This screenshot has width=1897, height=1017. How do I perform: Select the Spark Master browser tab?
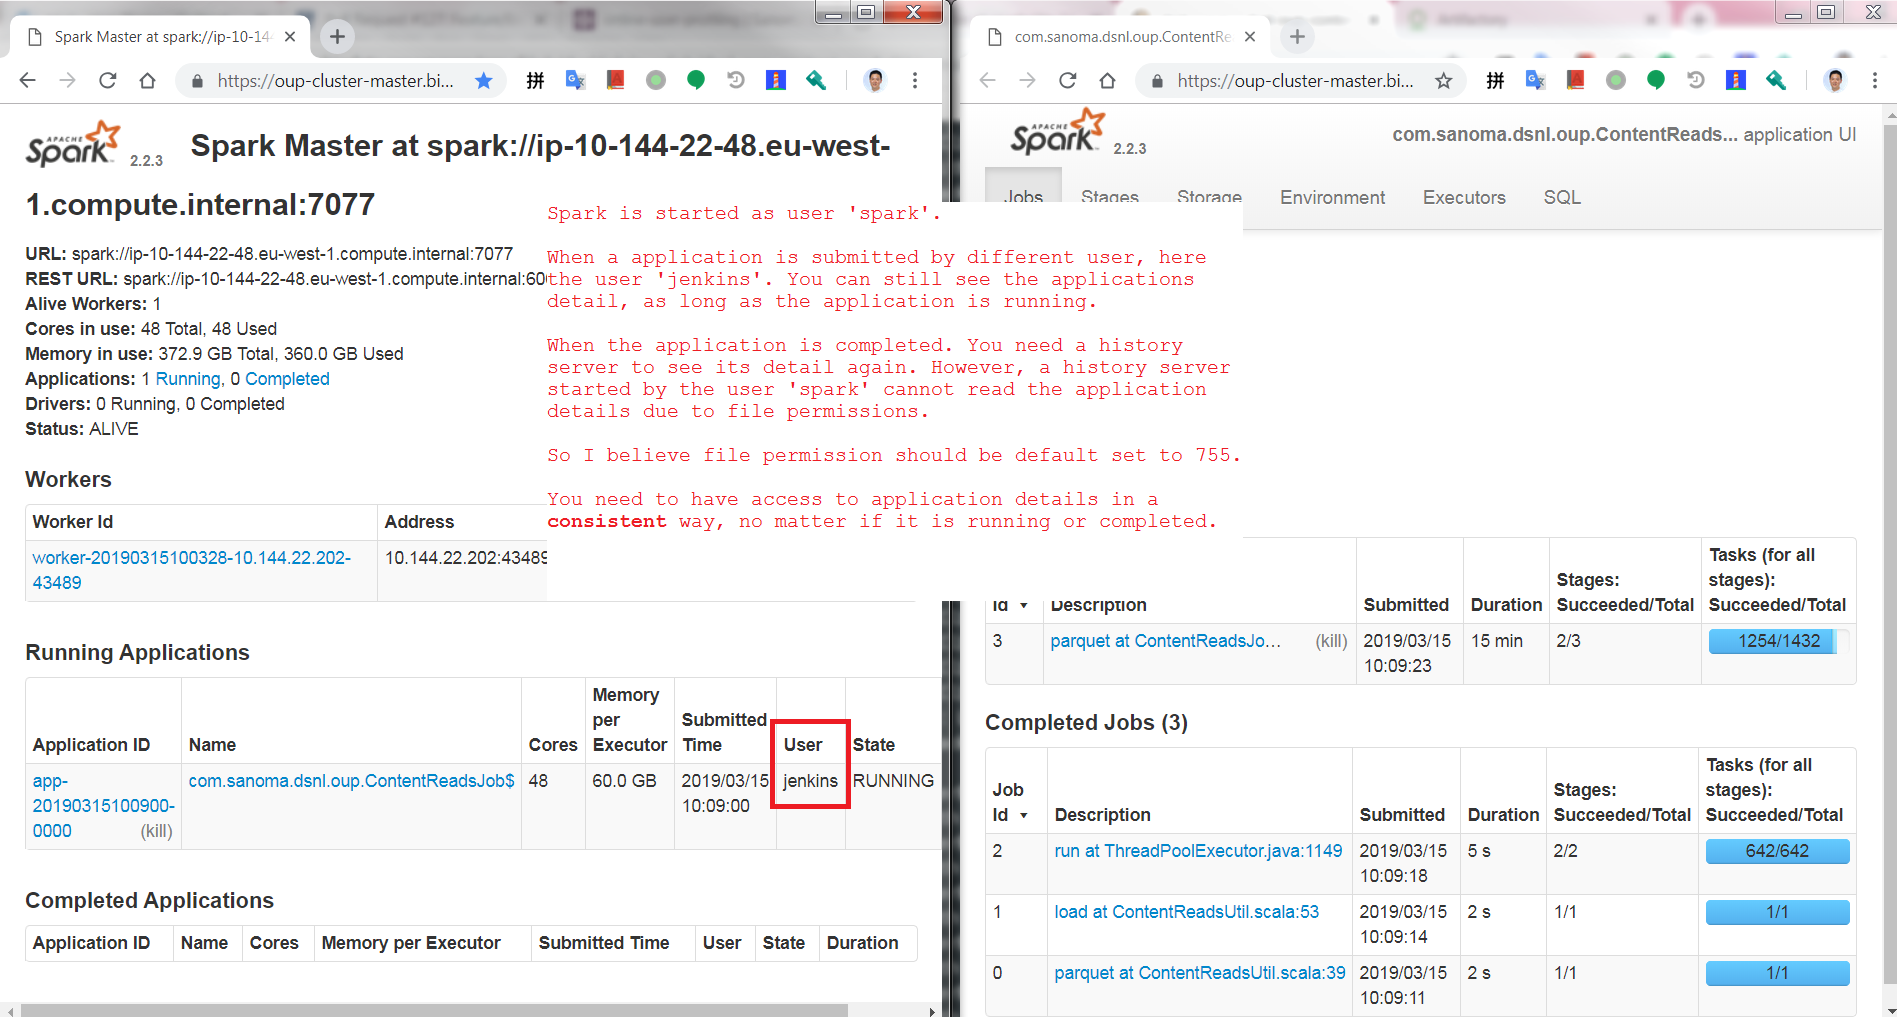160,37
